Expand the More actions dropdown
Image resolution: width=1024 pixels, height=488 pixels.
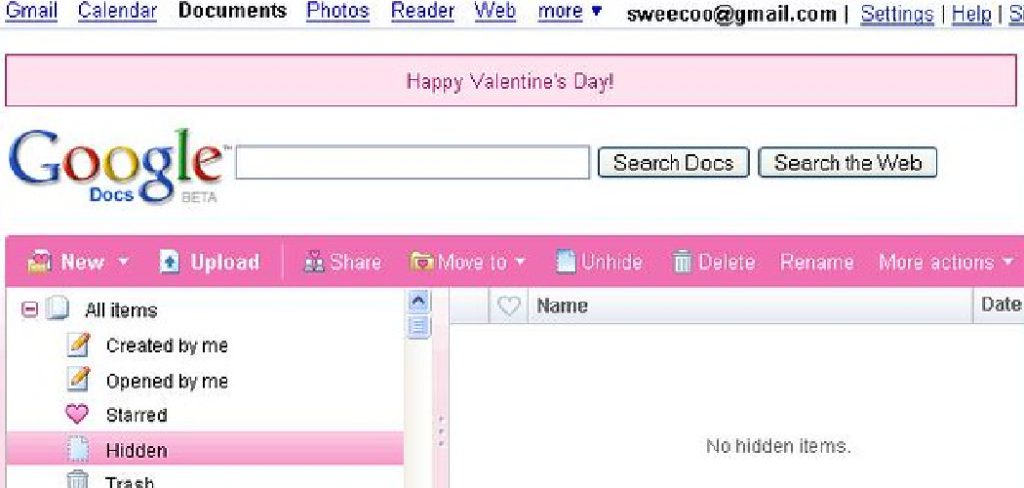[946, 262]
